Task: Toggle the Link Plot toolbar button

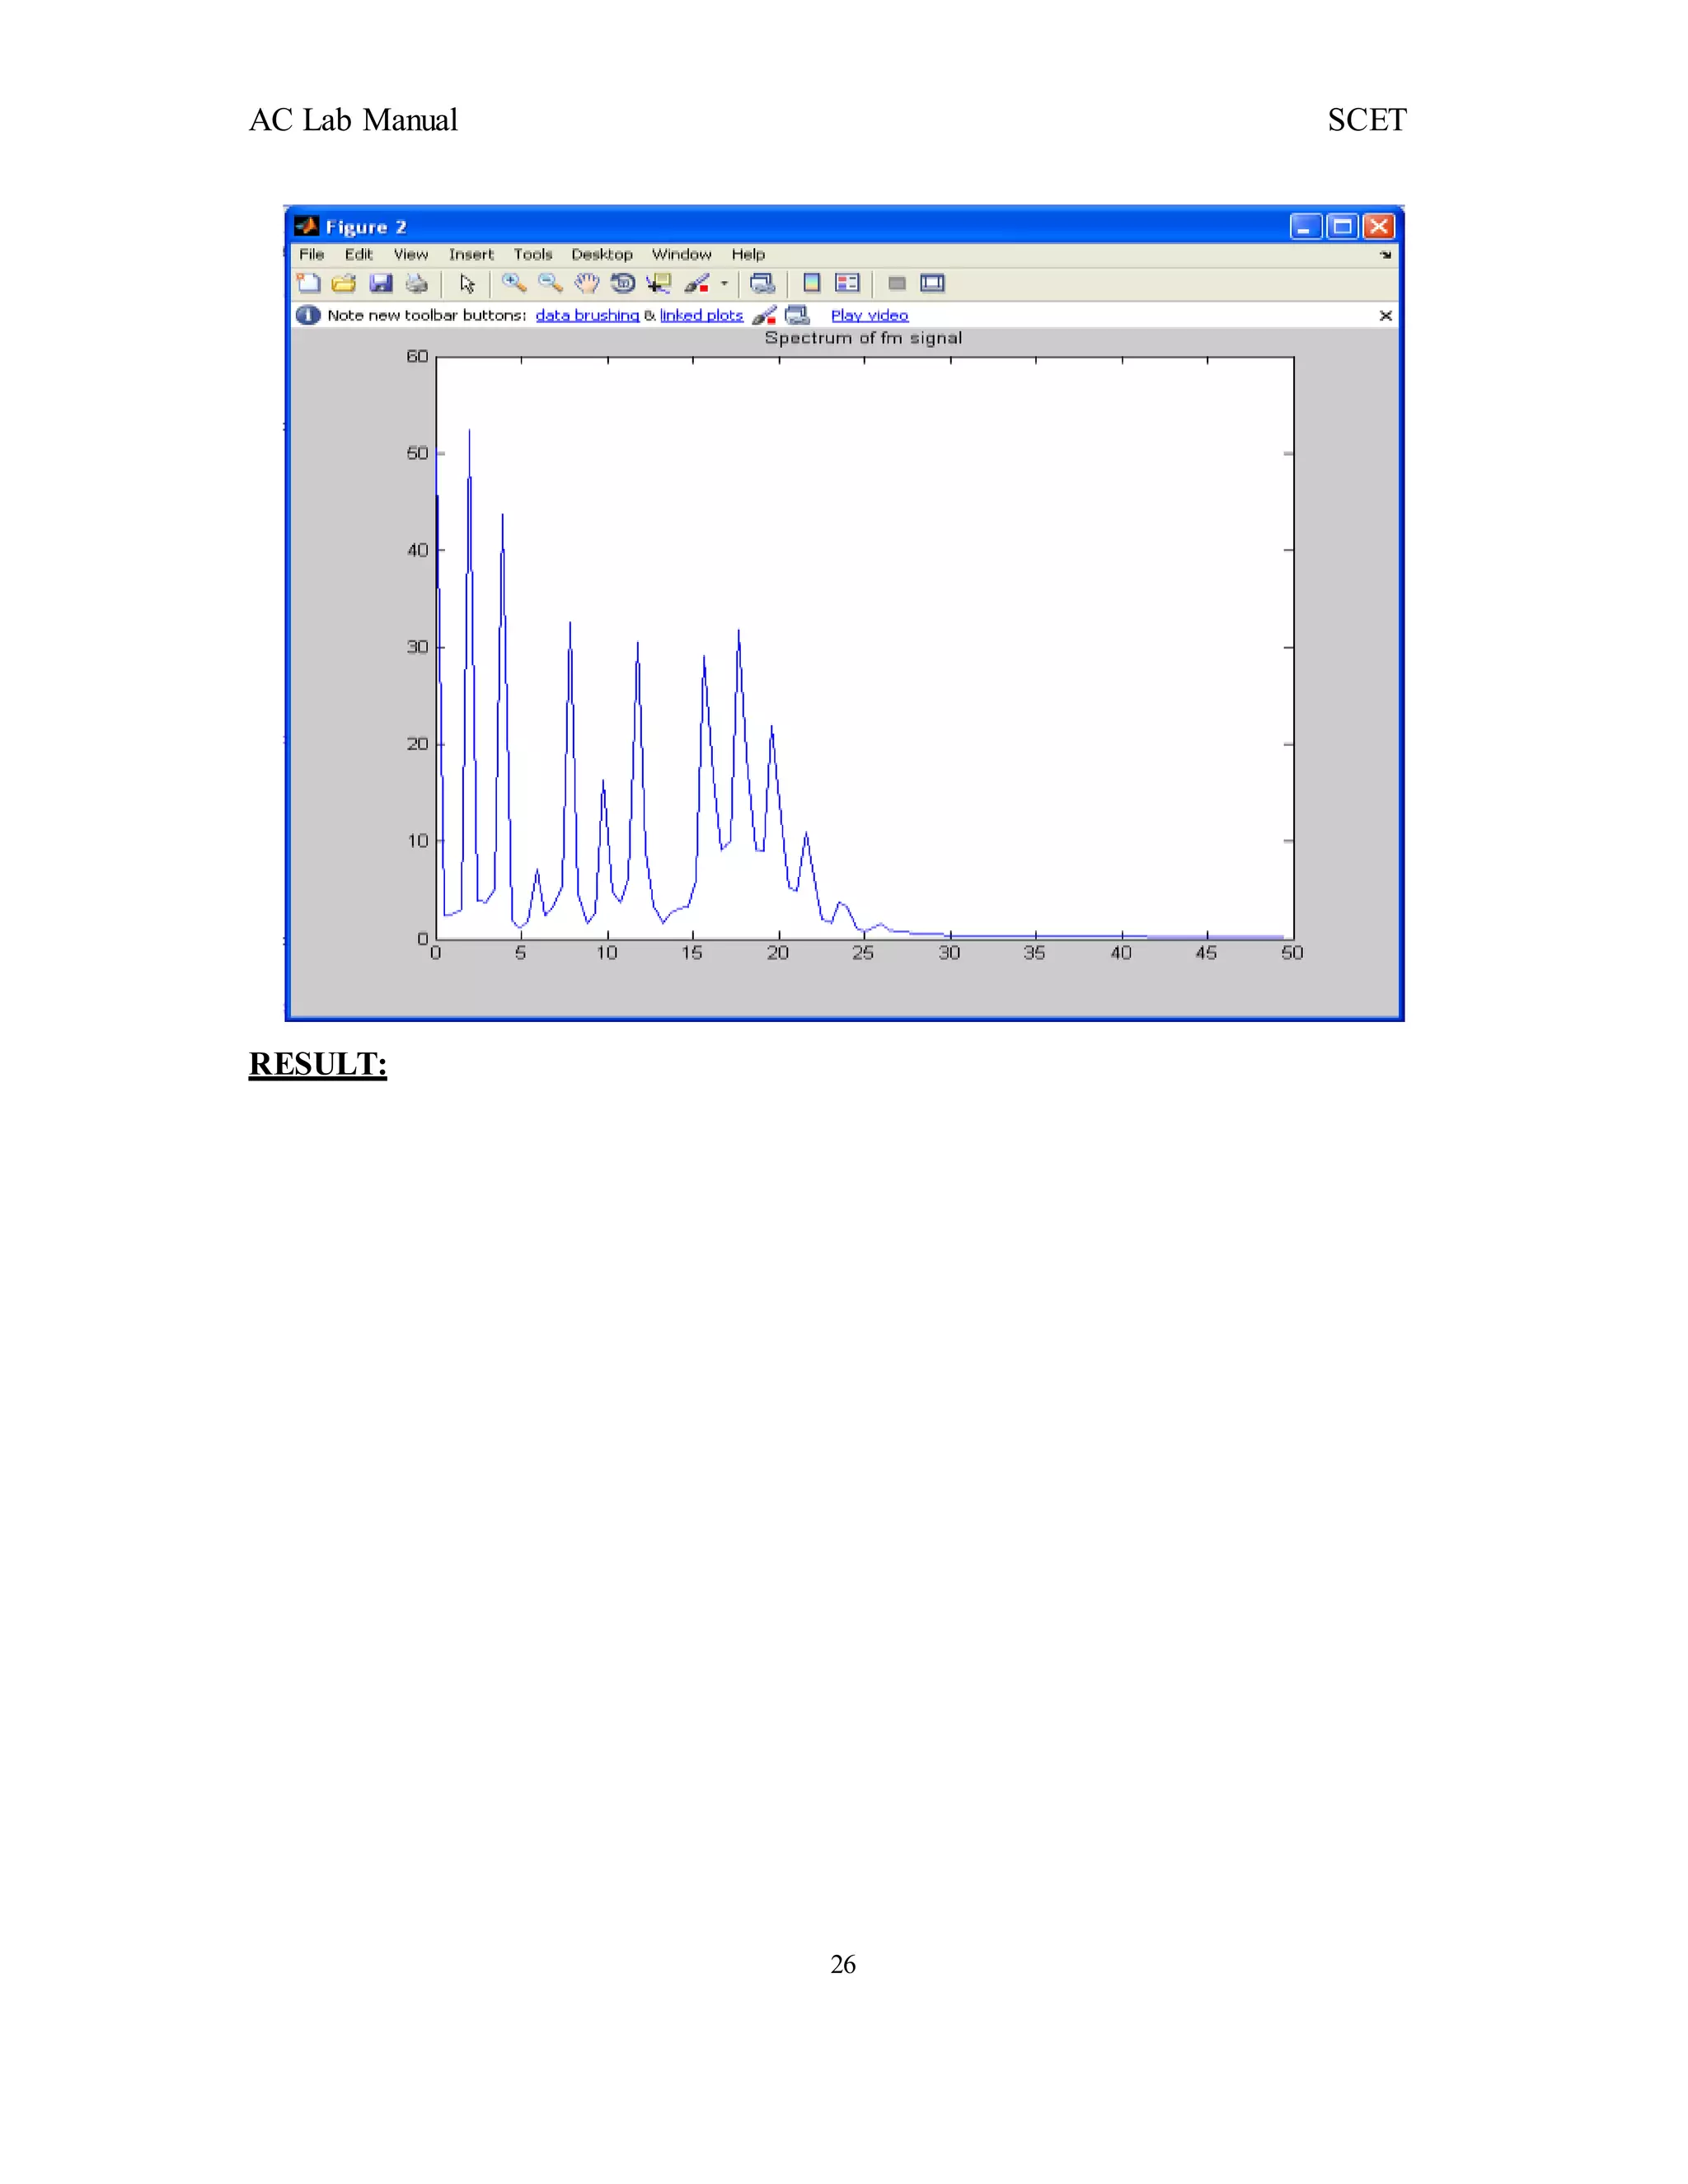Action: [x=763, y=284]
